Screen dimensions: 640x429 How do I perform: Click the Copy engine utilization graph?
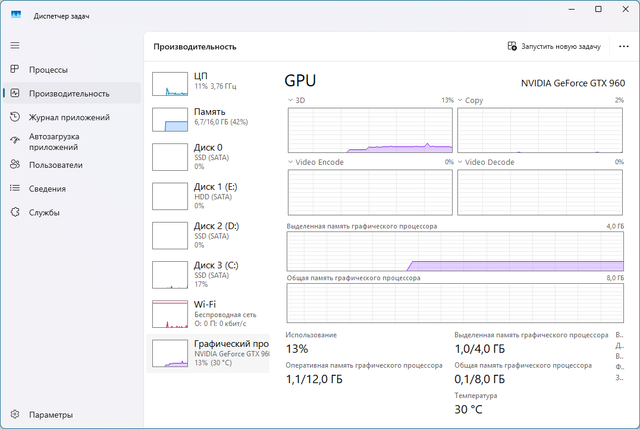[540, 130]
